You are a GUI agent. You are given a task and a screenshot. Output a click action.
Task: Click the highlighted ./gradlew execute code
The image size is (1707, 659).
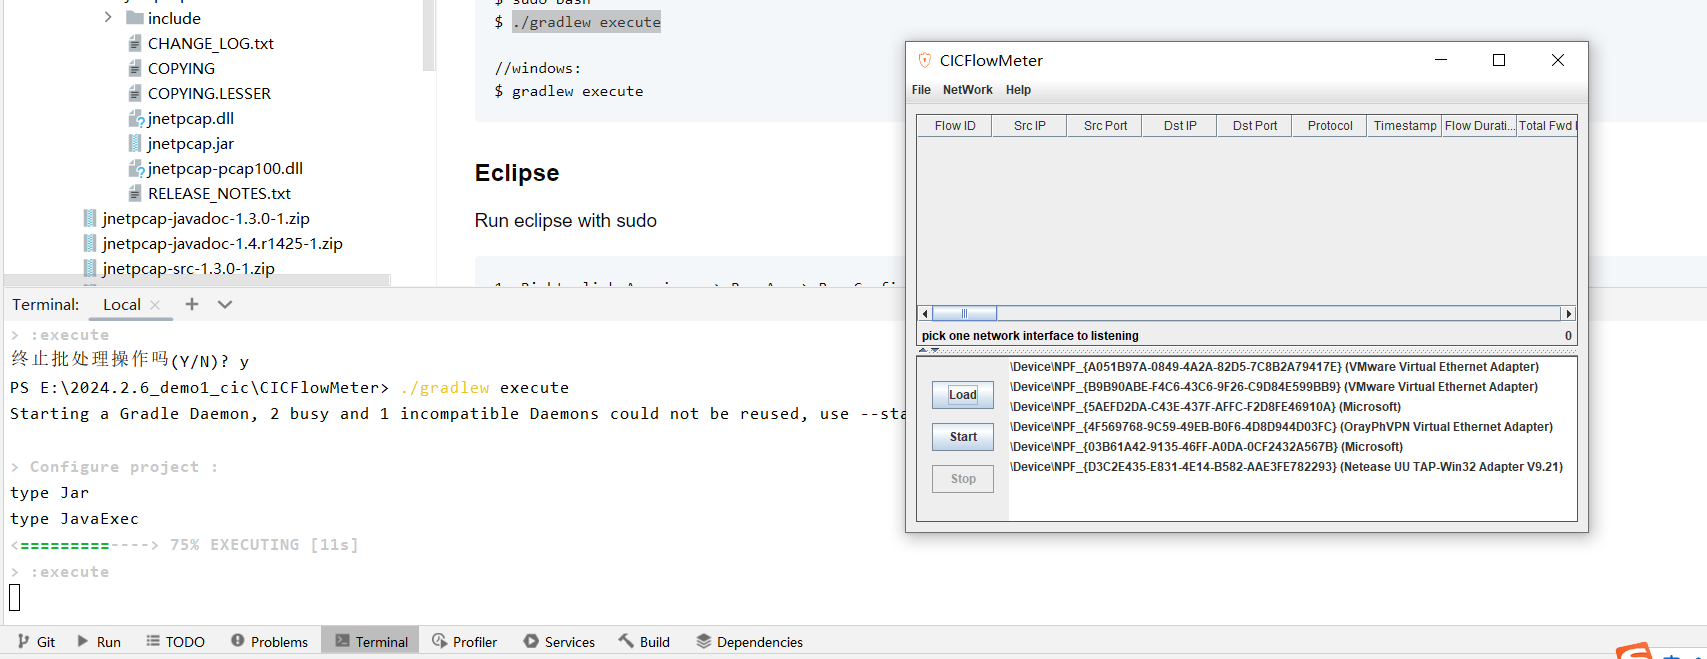coord(586,22)
